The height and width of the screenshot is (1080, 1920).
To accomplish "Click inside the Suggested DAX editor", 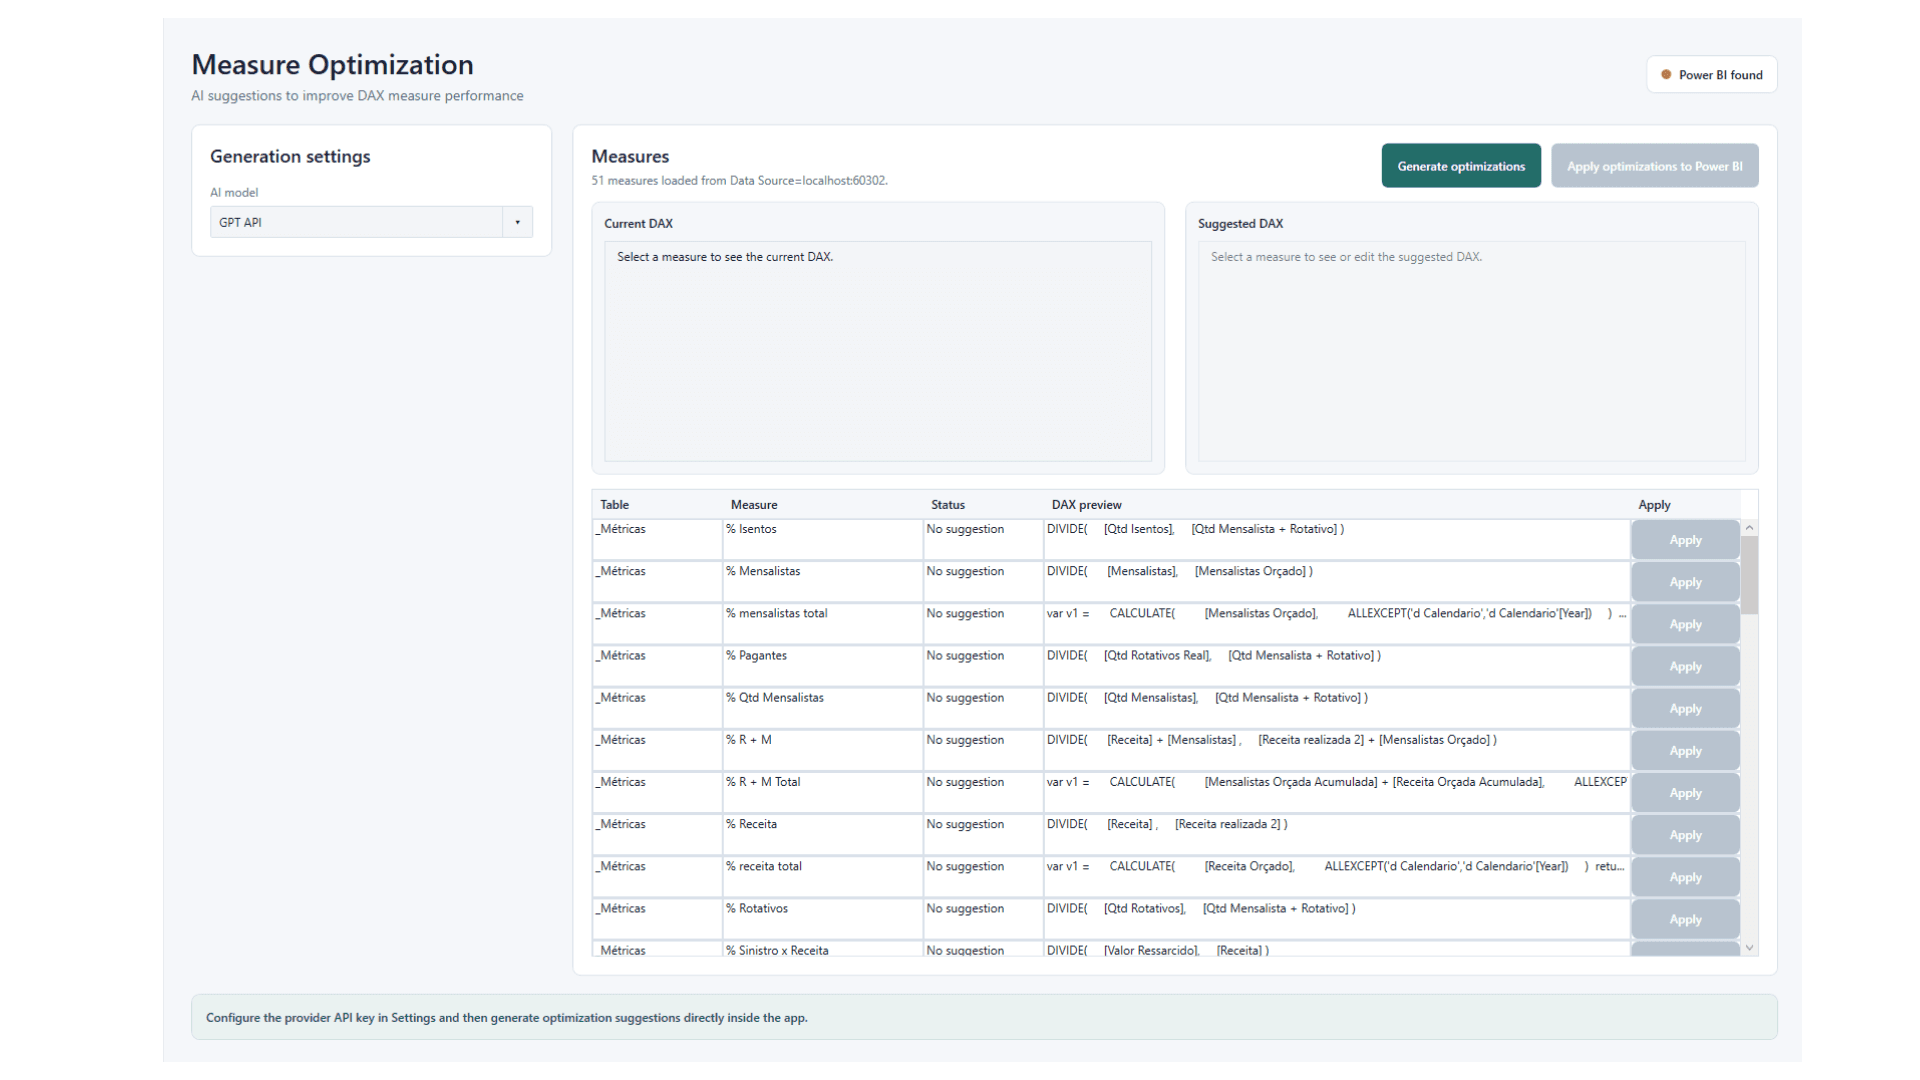I will tap(1471, 351).
